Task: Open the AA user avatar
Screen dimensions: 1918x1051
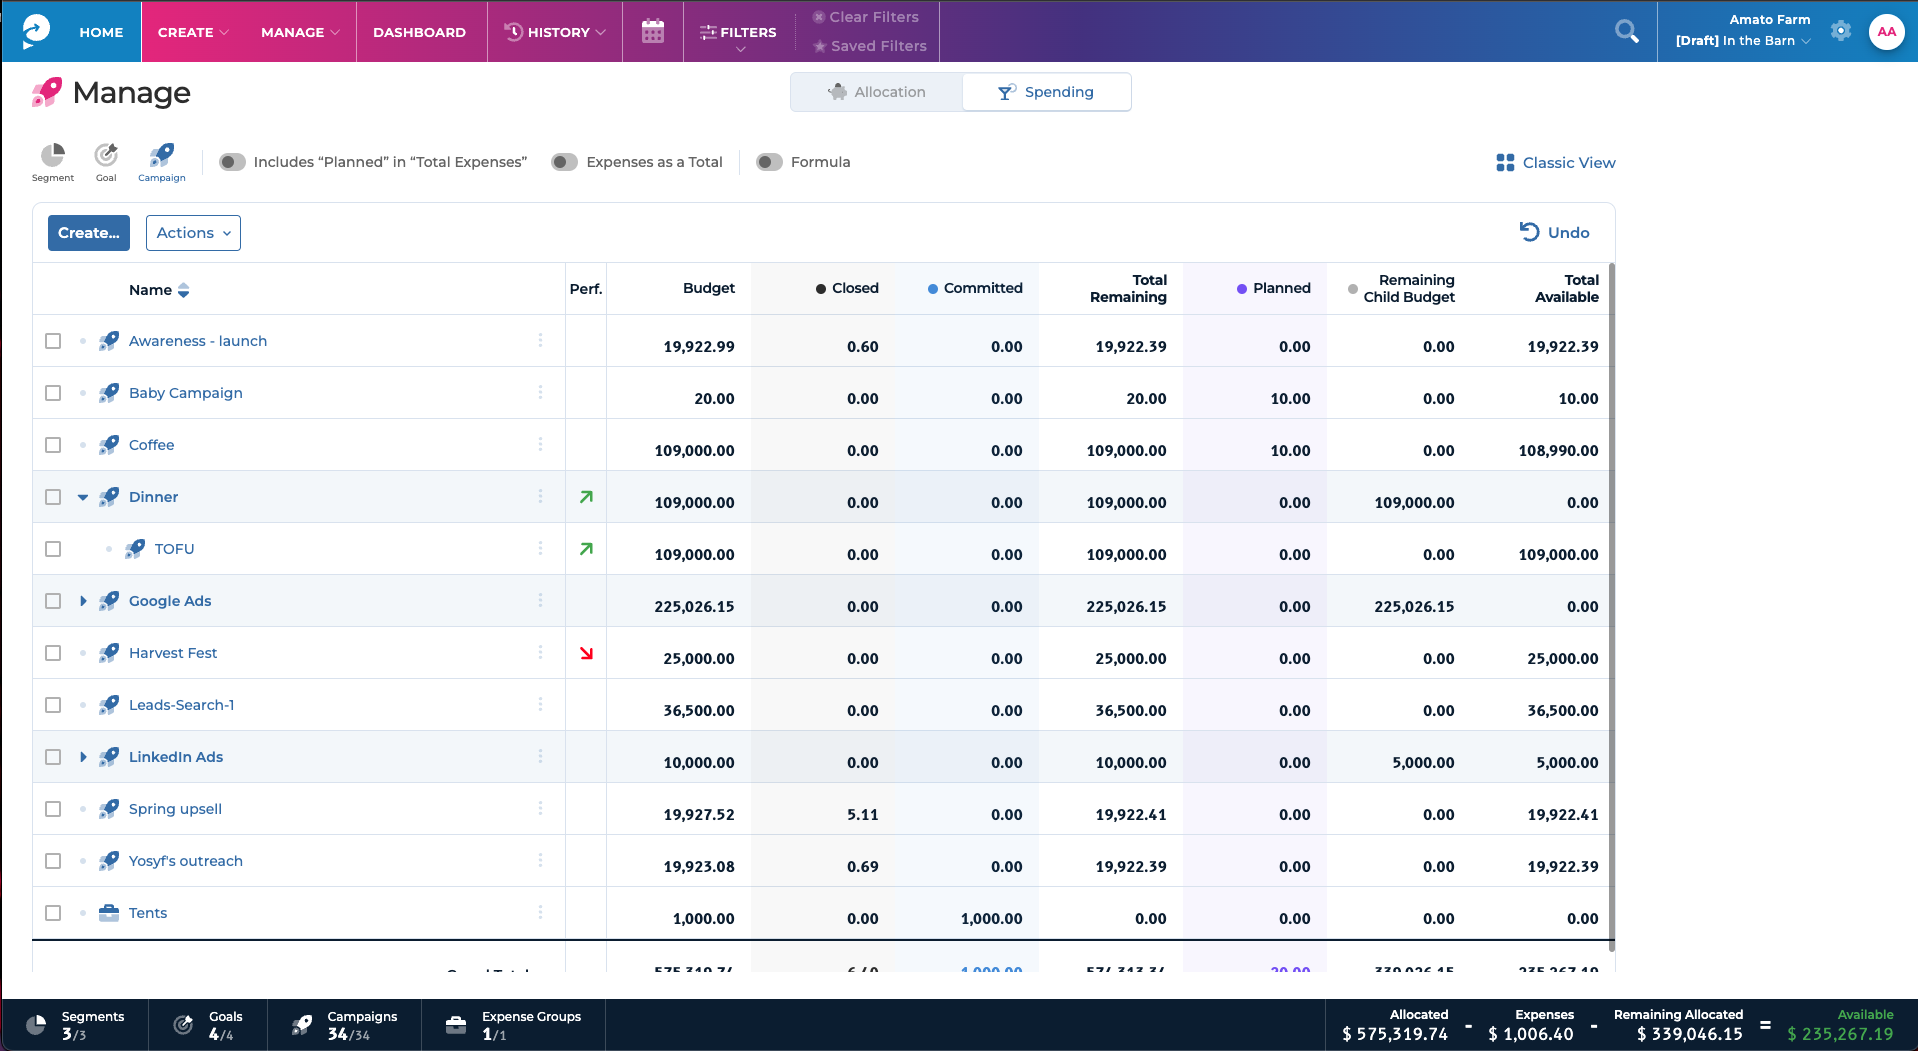Action: tap(1886, 31)
